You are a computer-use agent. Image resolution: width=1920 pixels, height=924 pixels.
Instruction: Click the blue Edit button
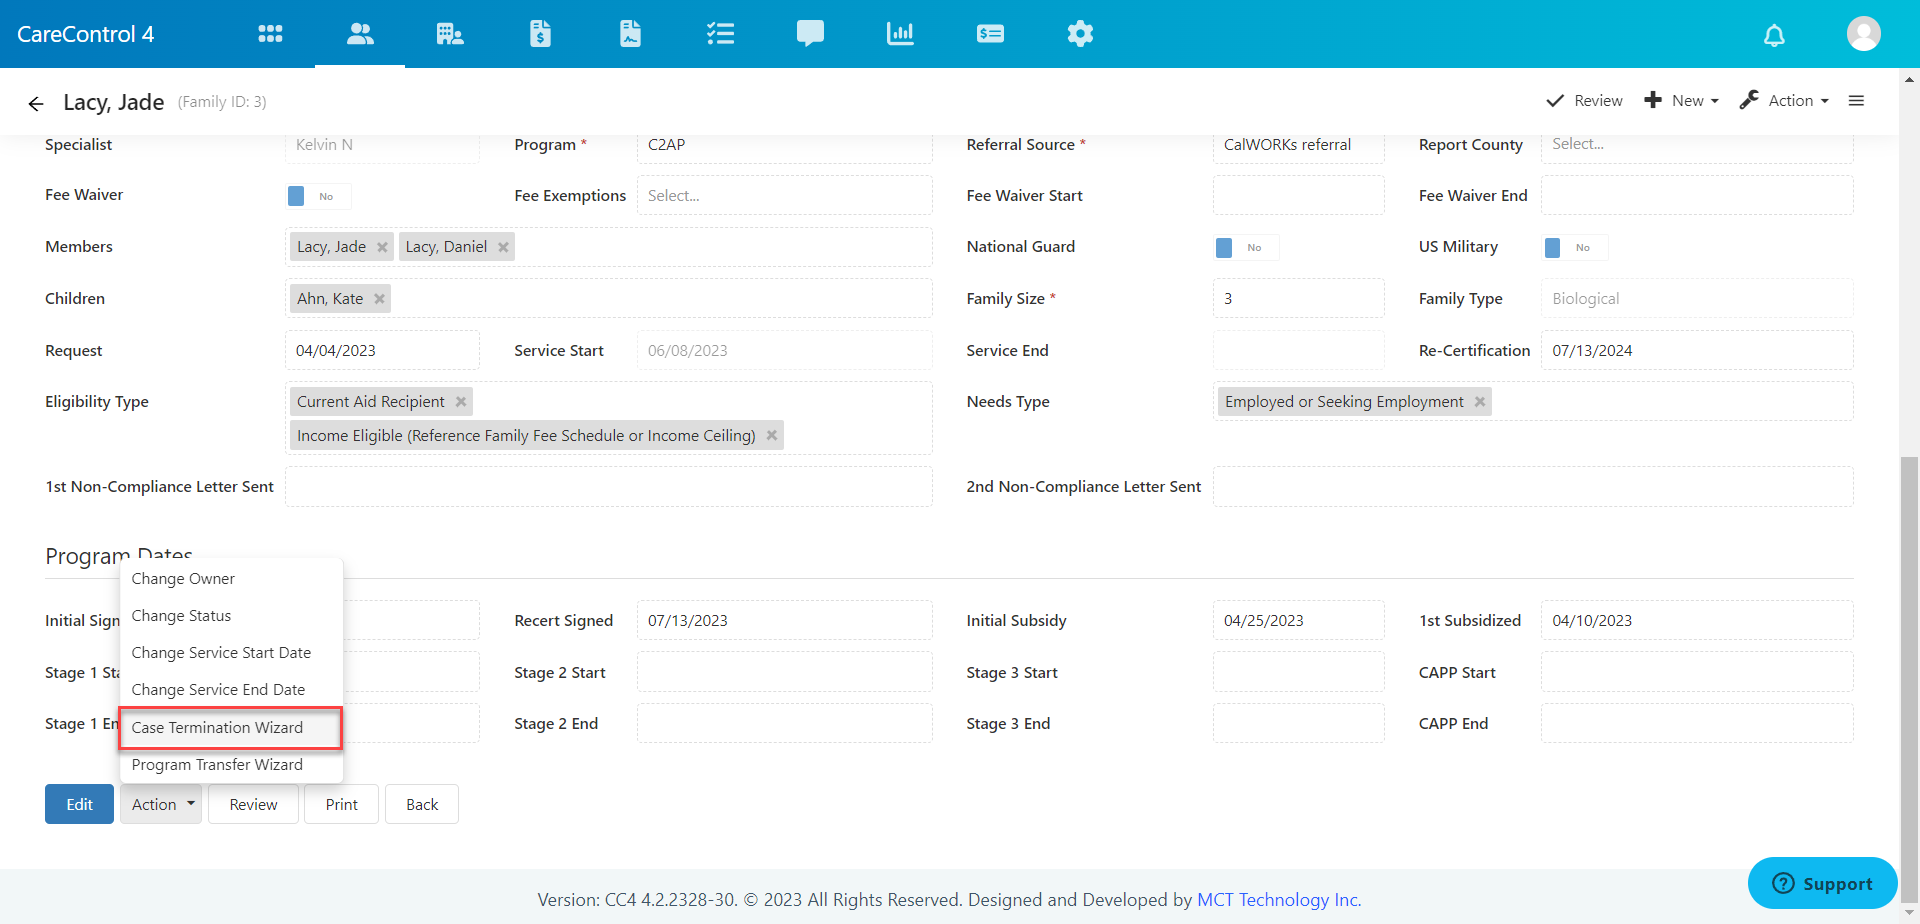pyautogui.click(x=79, y=804)
